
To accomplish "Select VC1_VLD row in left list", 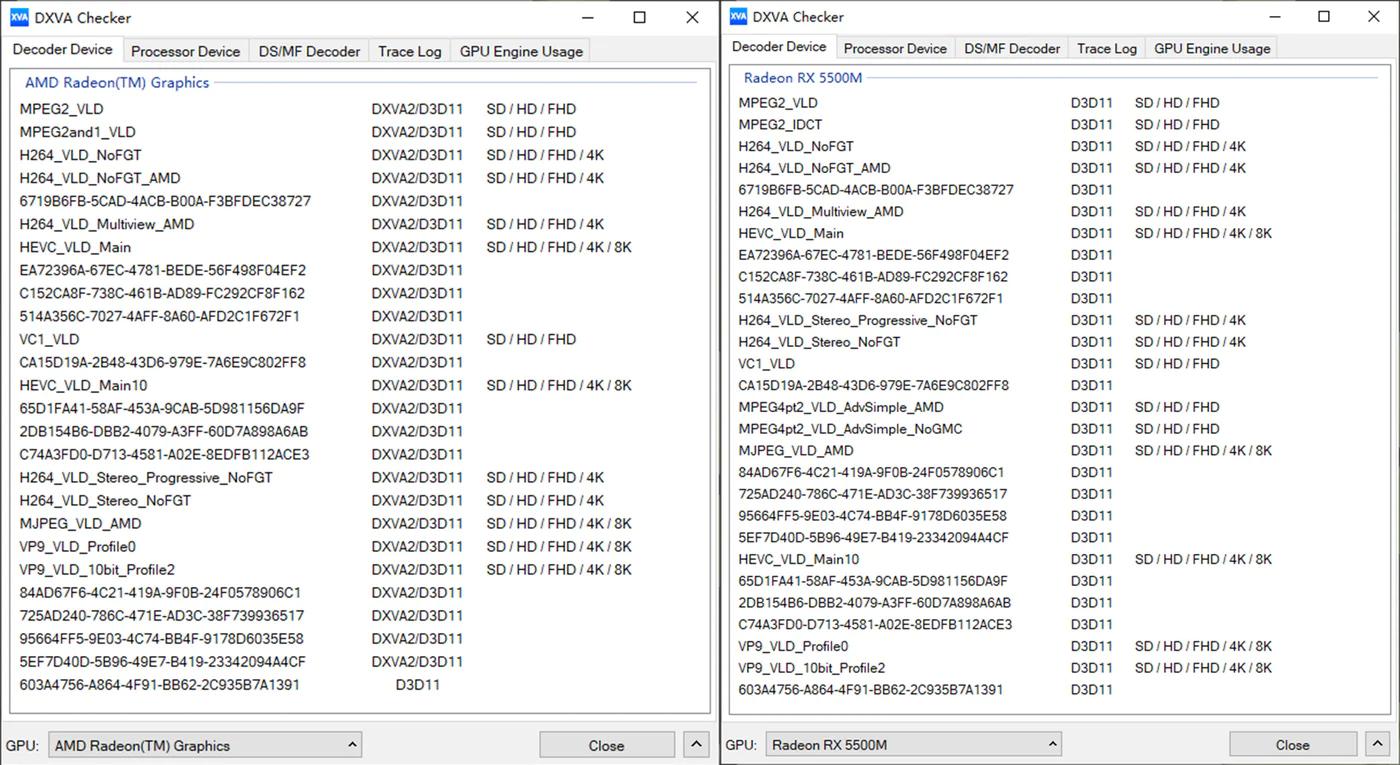I will pos(49,339).
